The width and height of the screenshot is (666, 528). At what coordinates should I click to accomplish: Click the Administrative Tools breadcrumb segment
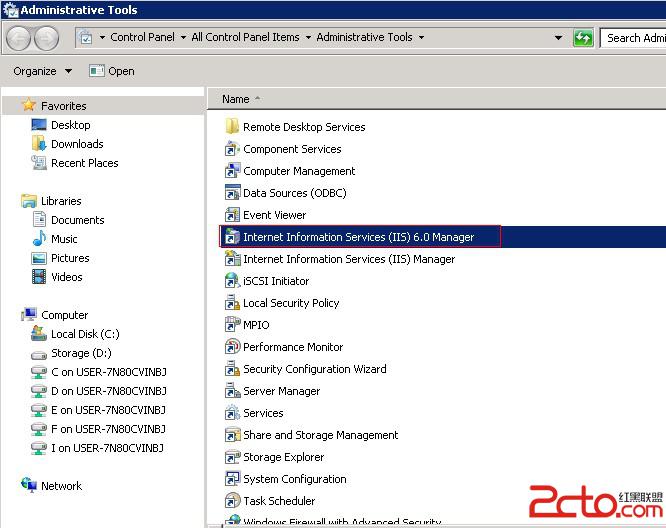[x=364, y=37]
